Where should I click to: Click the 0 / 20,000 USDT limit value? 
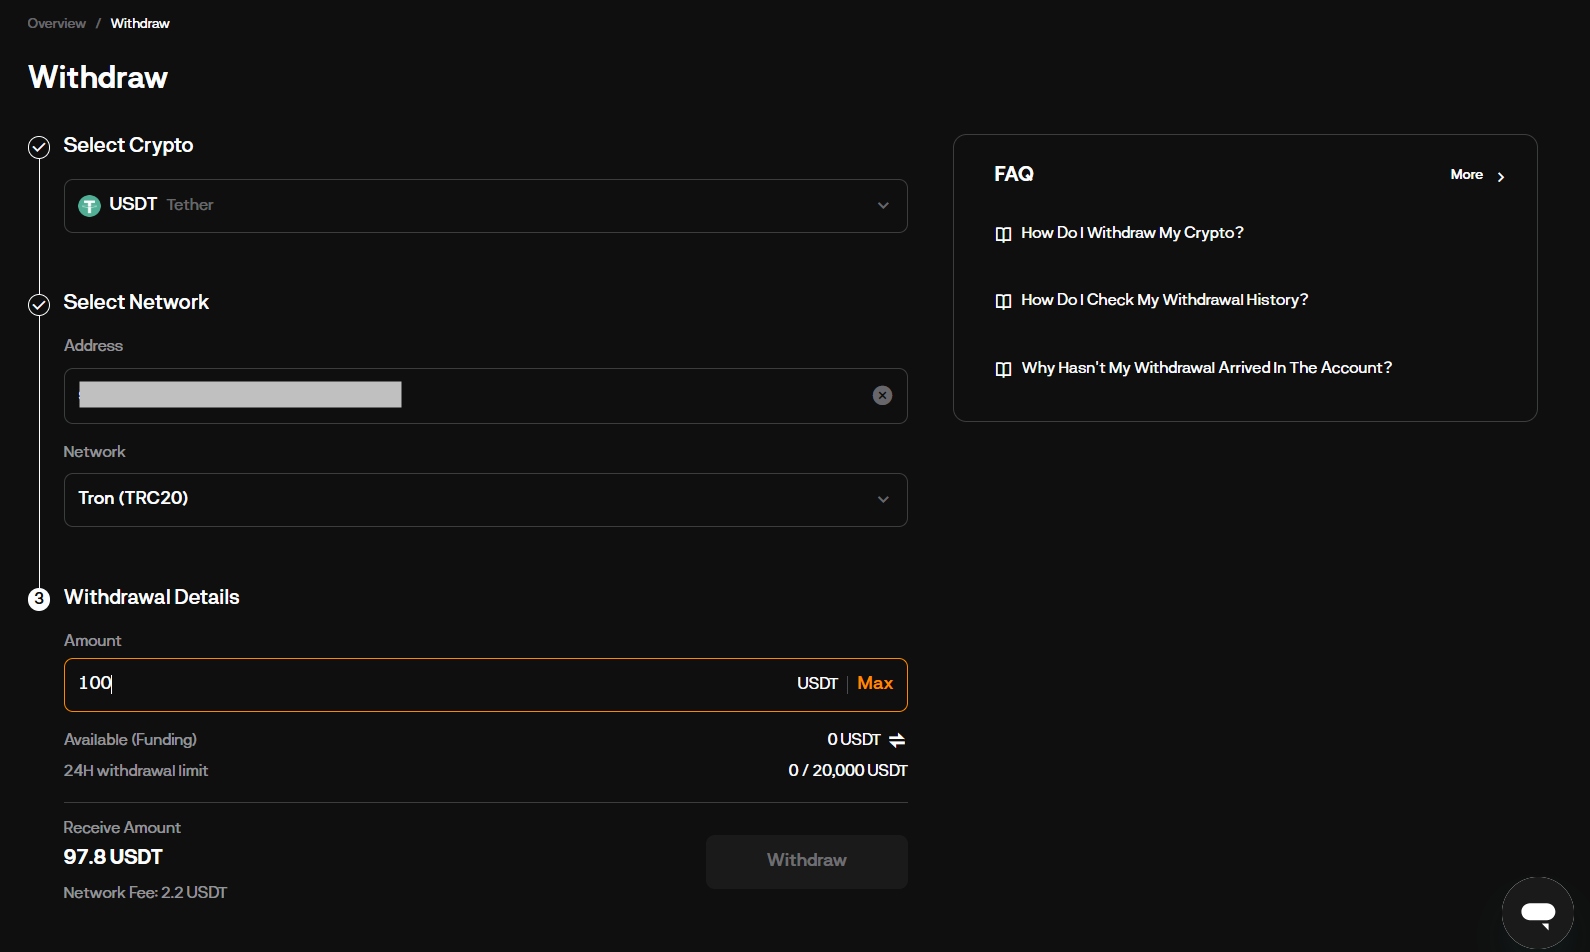click(848, 770)
